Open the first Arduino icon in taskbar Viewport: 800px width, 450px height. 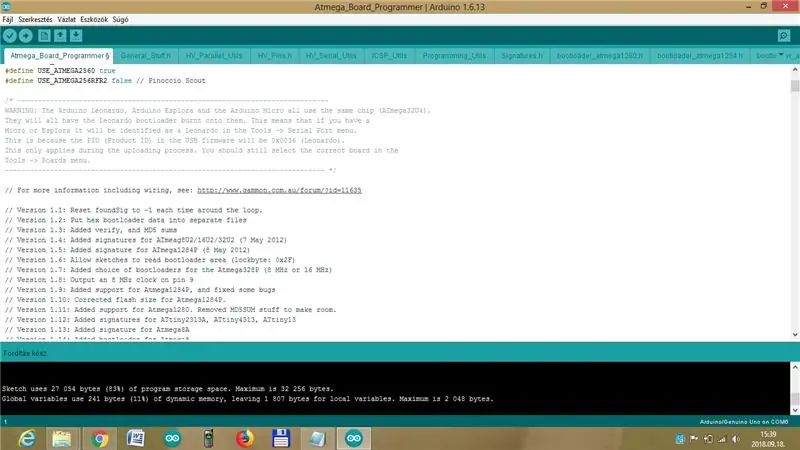172,438
